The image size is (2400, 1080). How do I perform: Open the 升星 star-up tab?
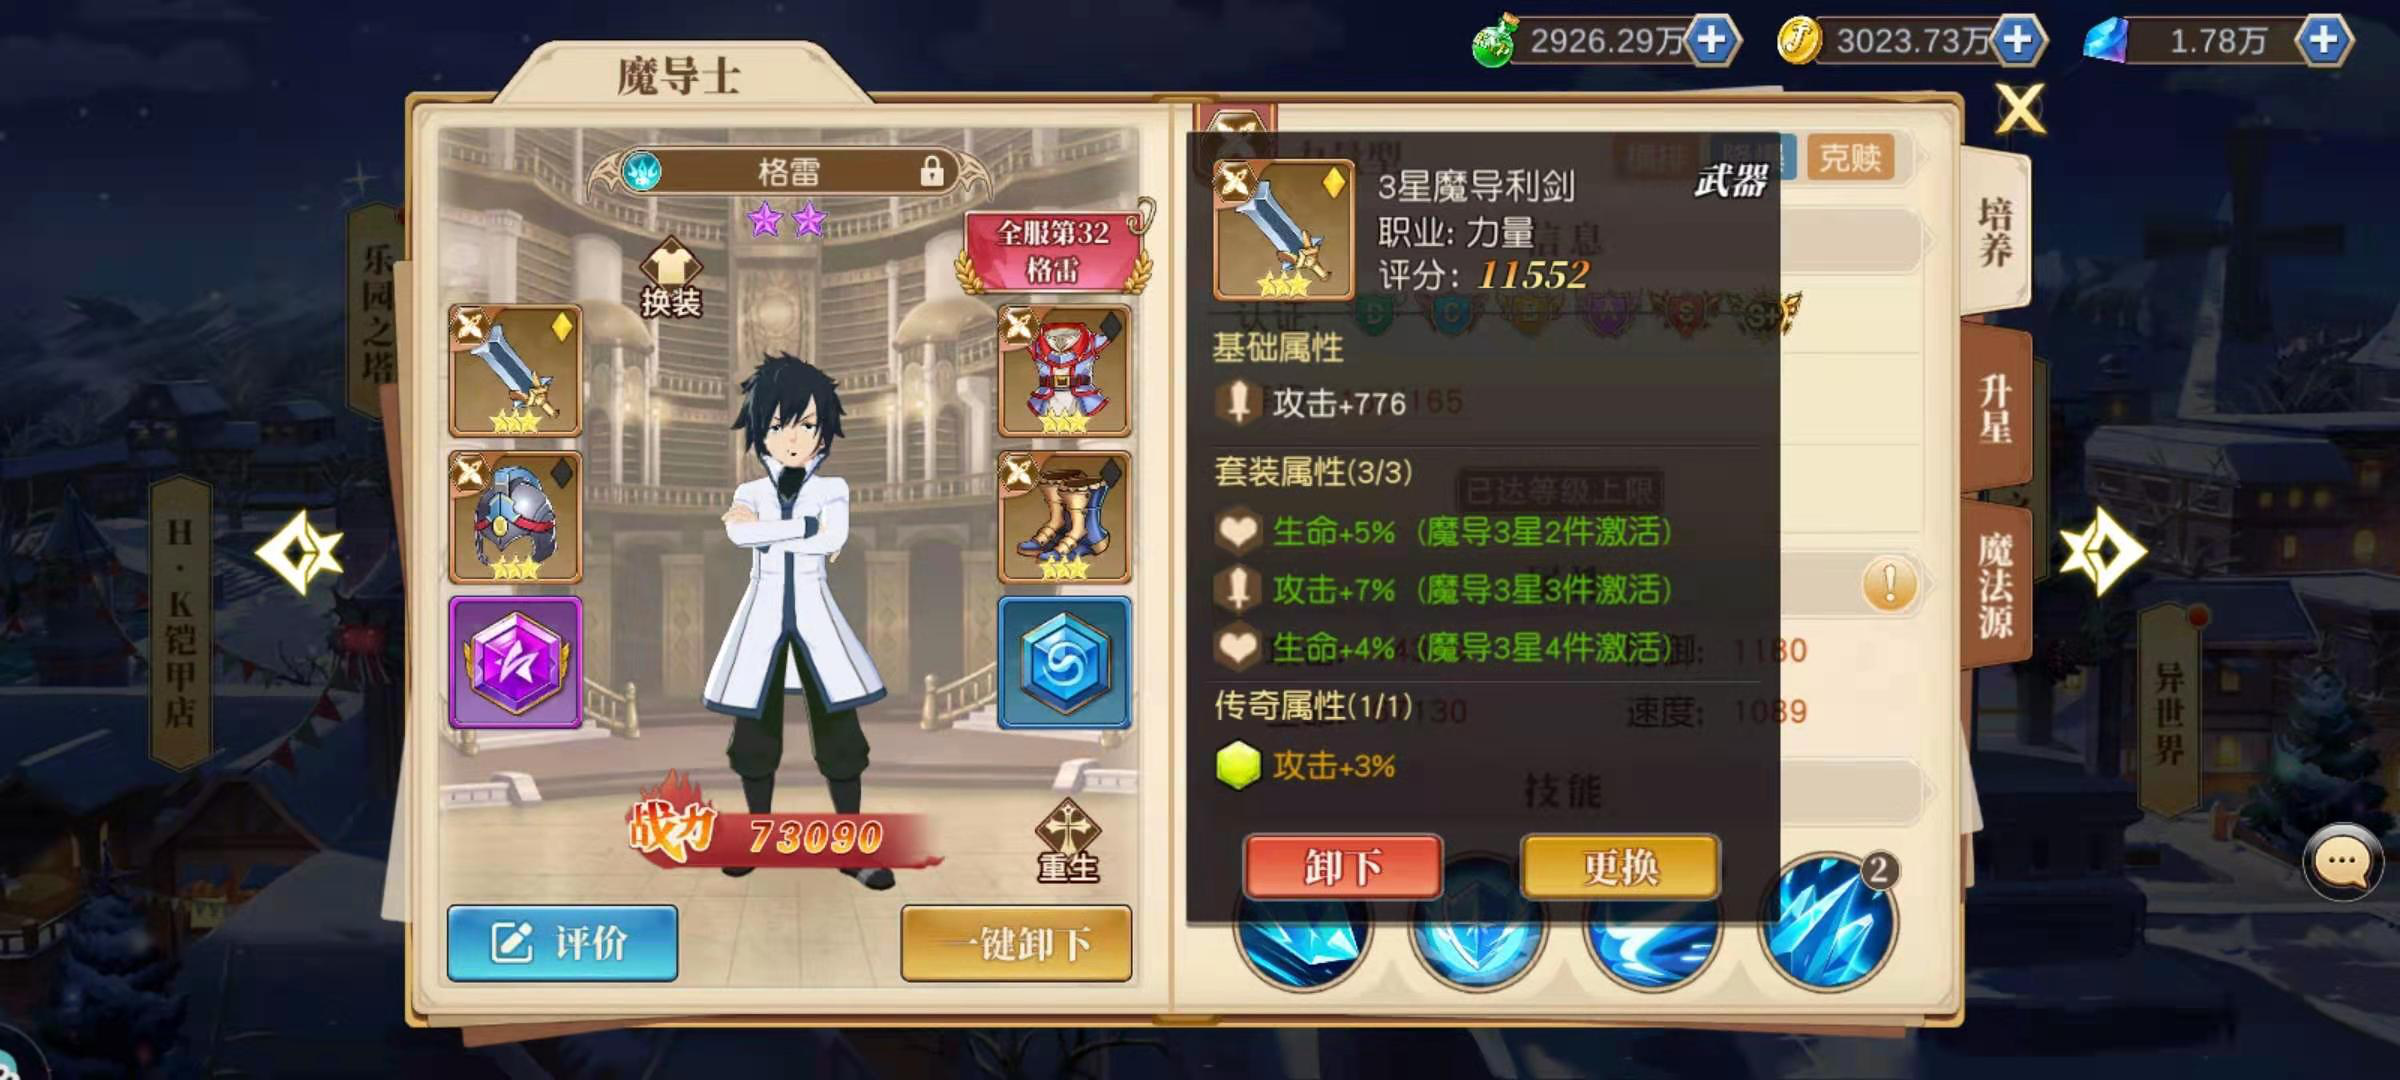pyautogui.click(x=1996, y=408)
